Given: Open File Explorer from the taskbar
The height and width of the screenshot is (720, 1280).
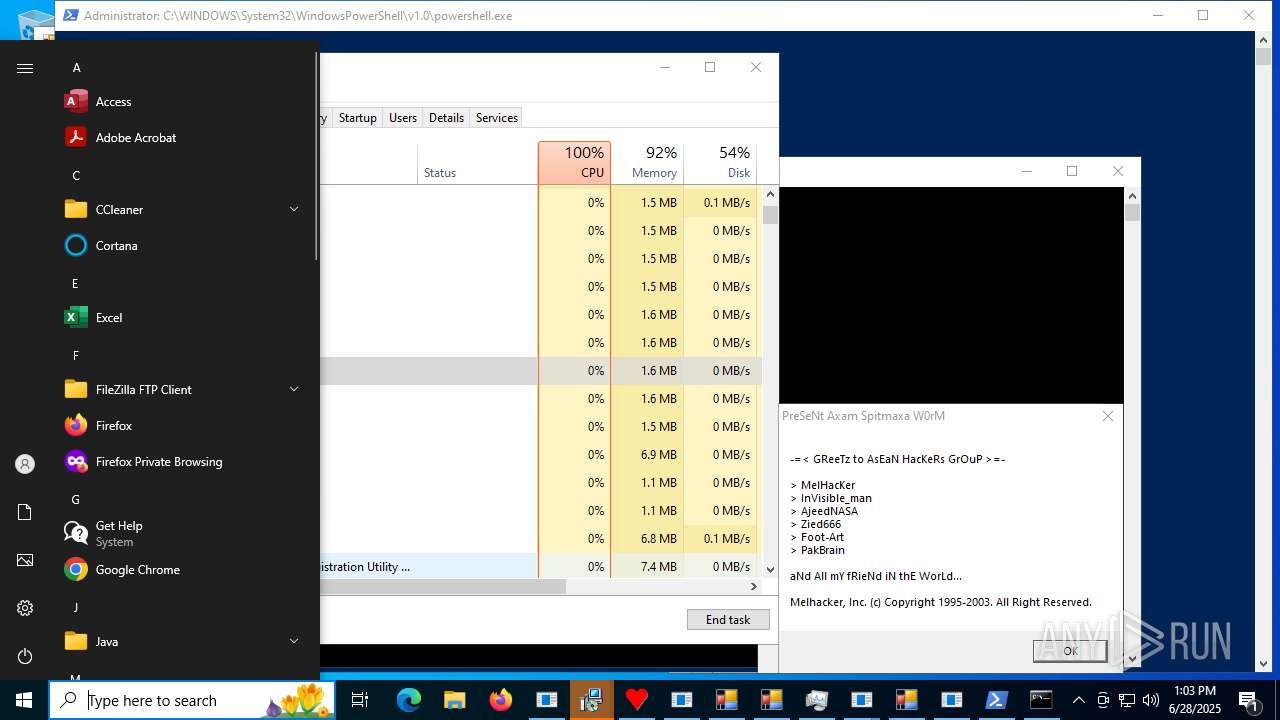Looking at the screenshot, I should 455,700.
